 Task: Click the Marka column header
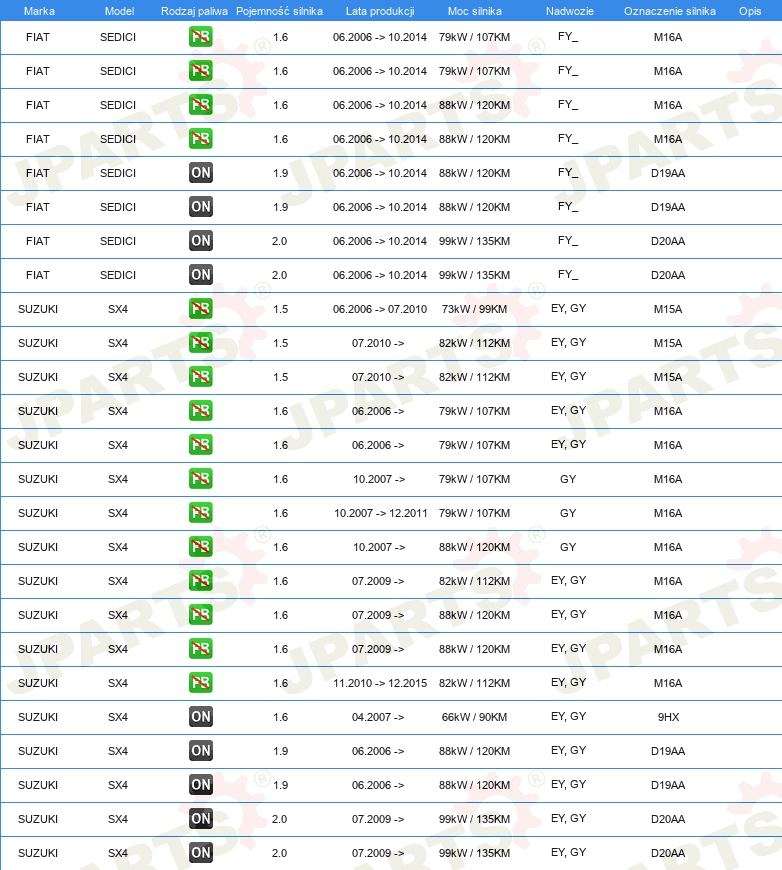pos(39,11)
